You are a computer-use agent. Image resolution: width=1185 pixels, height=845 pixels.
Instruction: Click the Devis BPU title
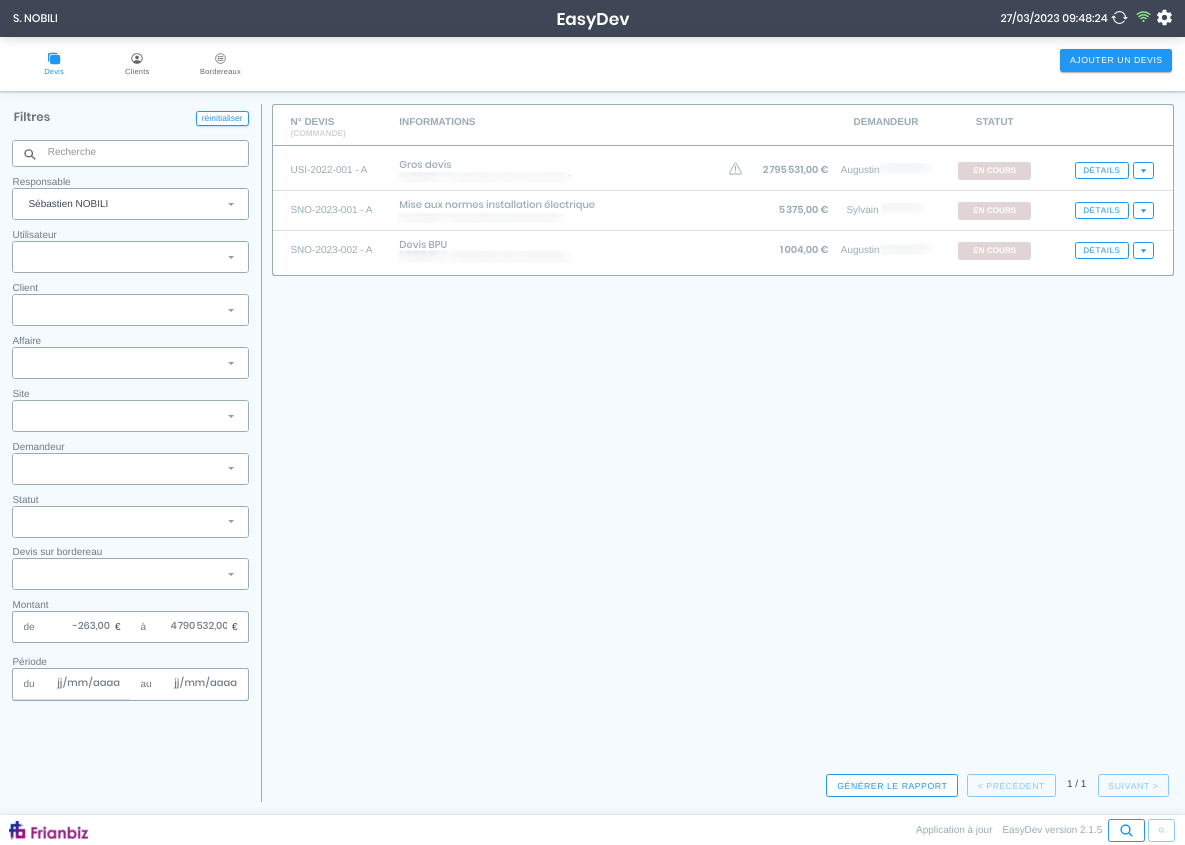coord(423,245)
